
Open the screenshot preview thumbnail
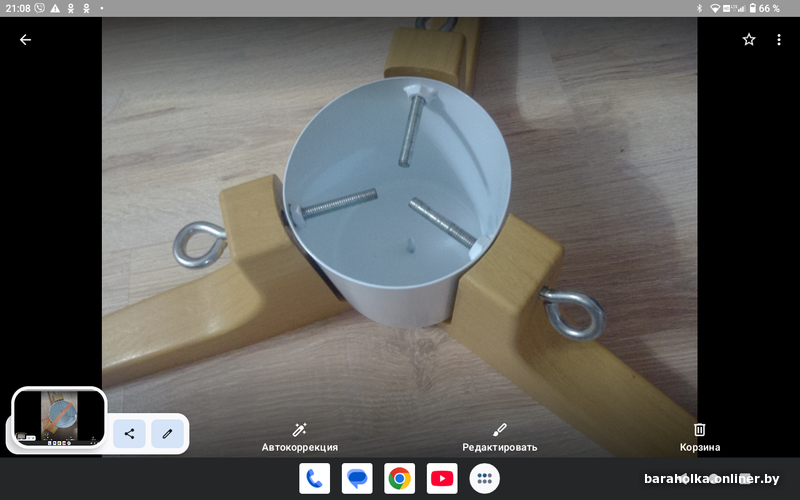pyautogui.click(x=59, y=417)
